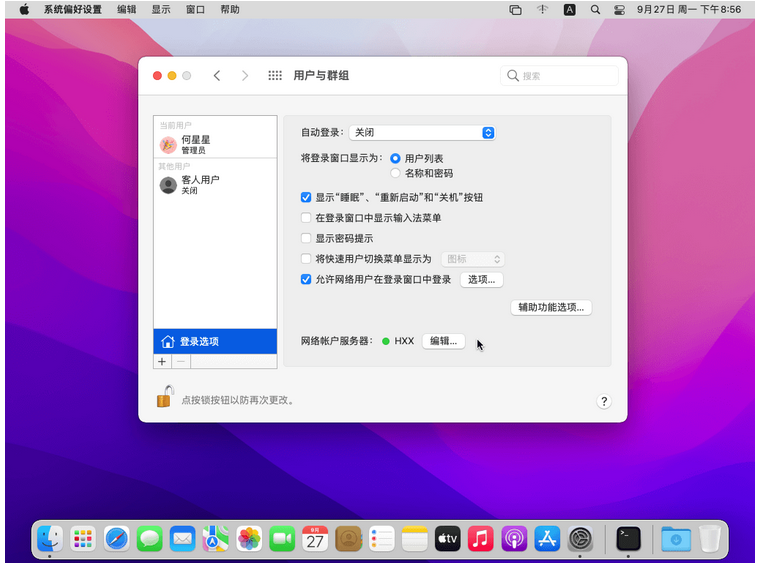Click the help question mark button

tap(603, 401)
